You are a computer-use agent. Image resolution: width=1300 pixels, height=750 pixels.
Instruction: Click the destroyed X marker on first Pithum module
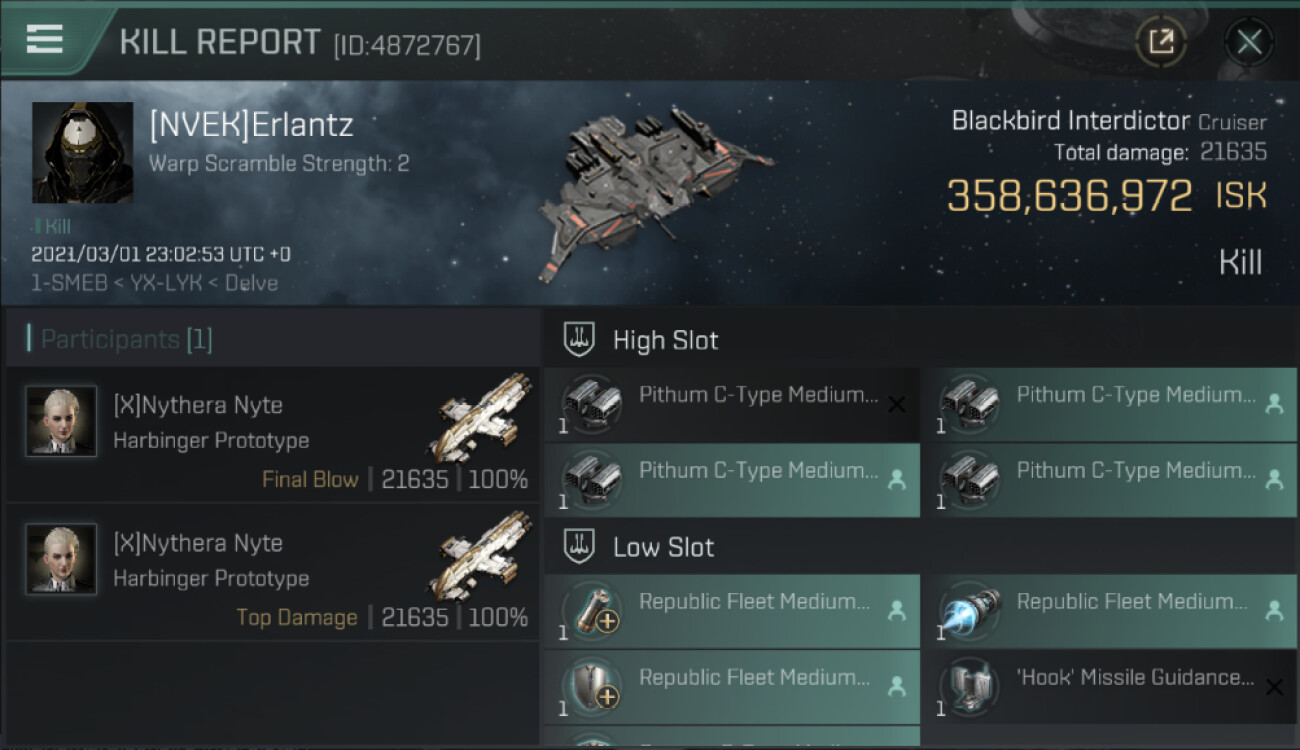click(897, 404)
